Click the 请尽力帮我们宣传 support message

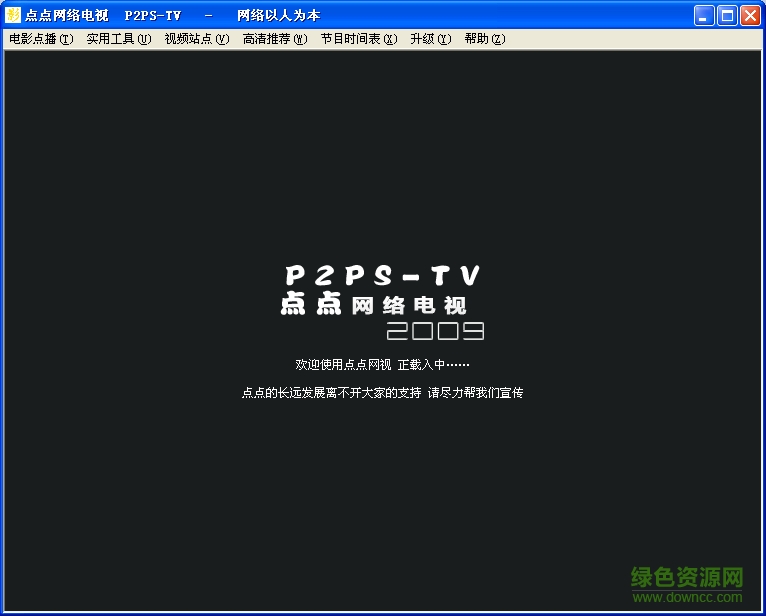pos(475,393)
